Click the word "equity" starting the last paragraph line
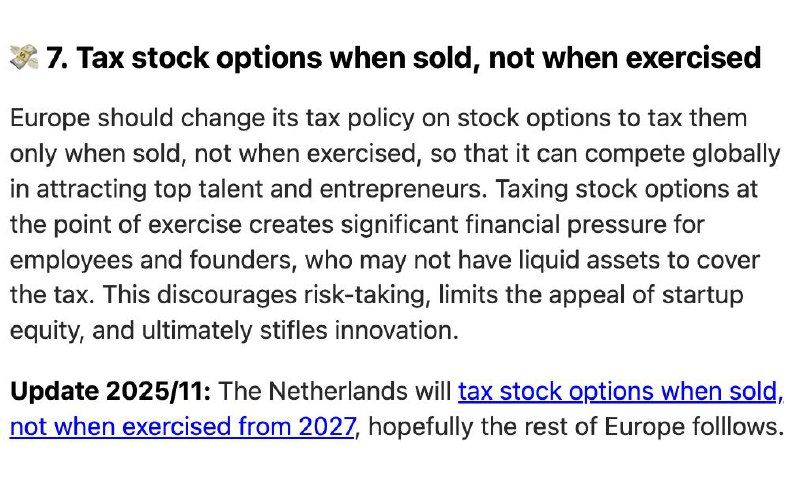 pos(39,330)
